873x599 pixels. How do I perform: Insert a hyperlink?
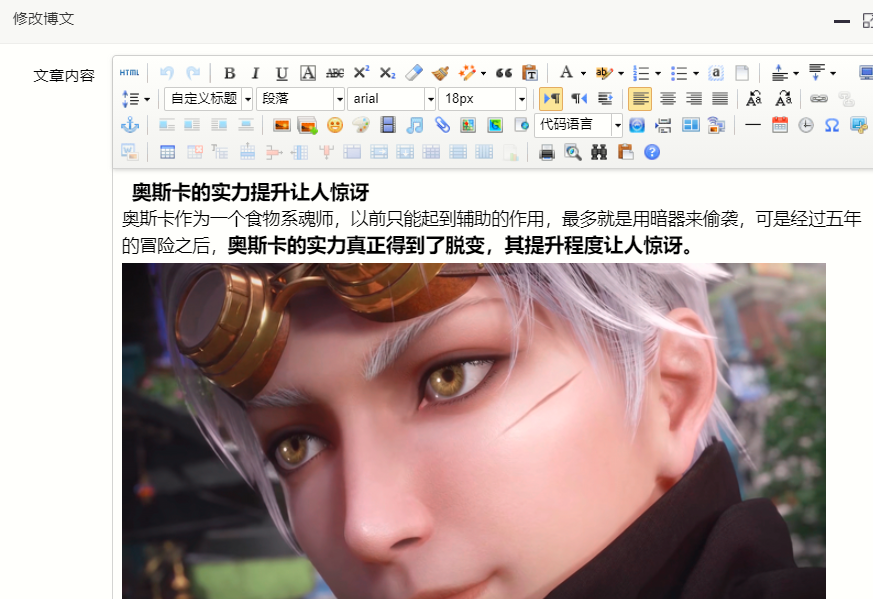[x=818, y=99]
